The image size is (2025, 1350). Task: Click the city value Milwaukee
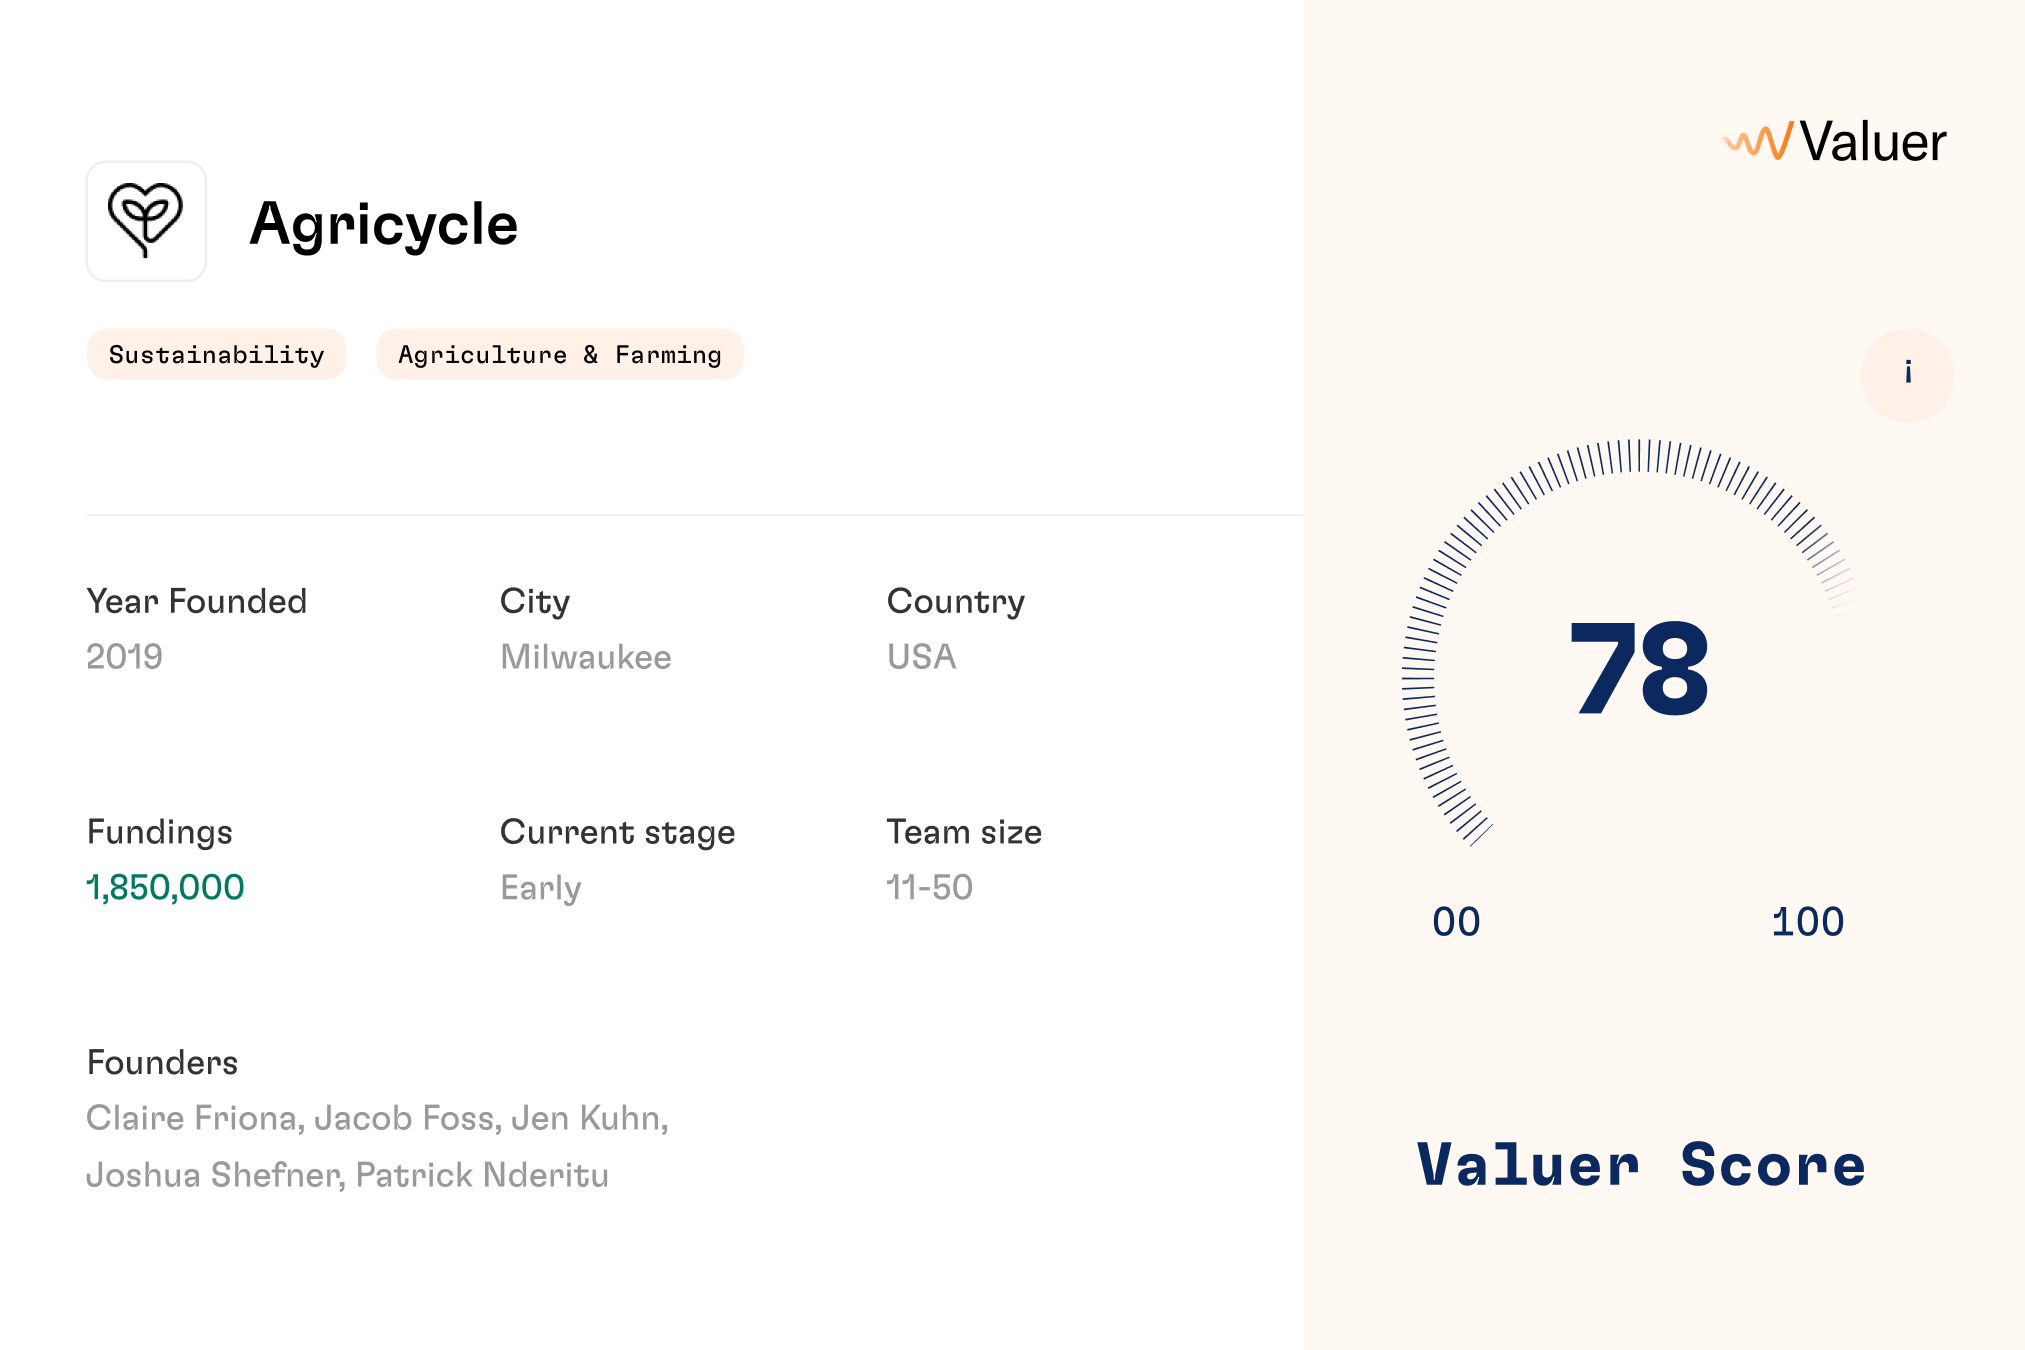(586, 656)
